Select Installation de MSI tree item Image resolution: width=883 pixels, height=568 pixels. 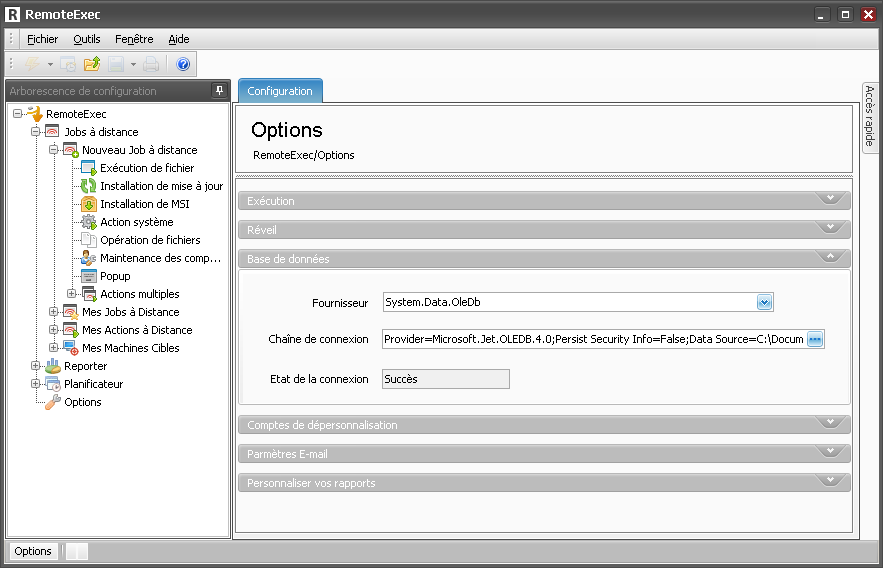click(145, 204)
